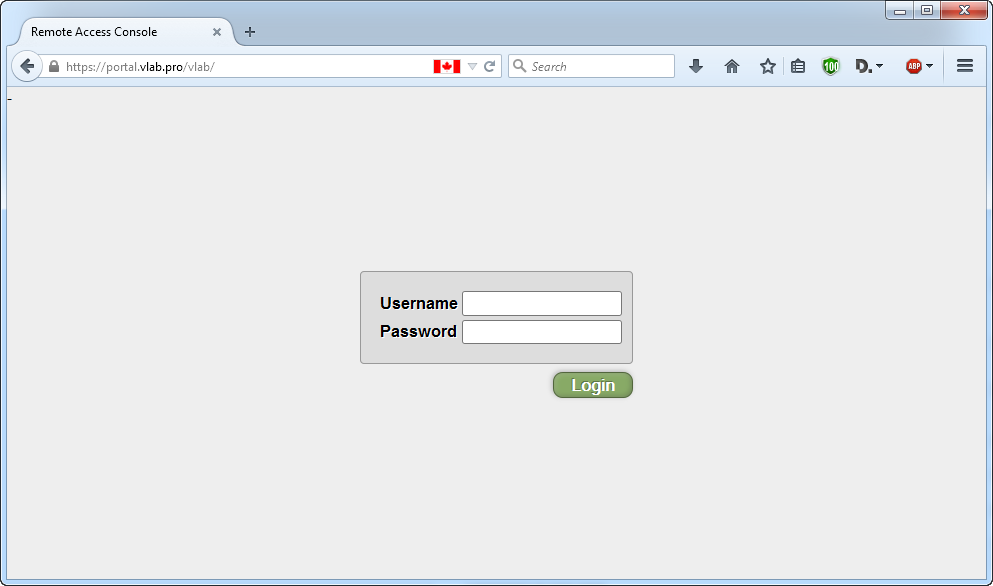Open the D extension dropdown arrow
The width and height of the screenshot is (993, 586).
(x=879, y=66)
